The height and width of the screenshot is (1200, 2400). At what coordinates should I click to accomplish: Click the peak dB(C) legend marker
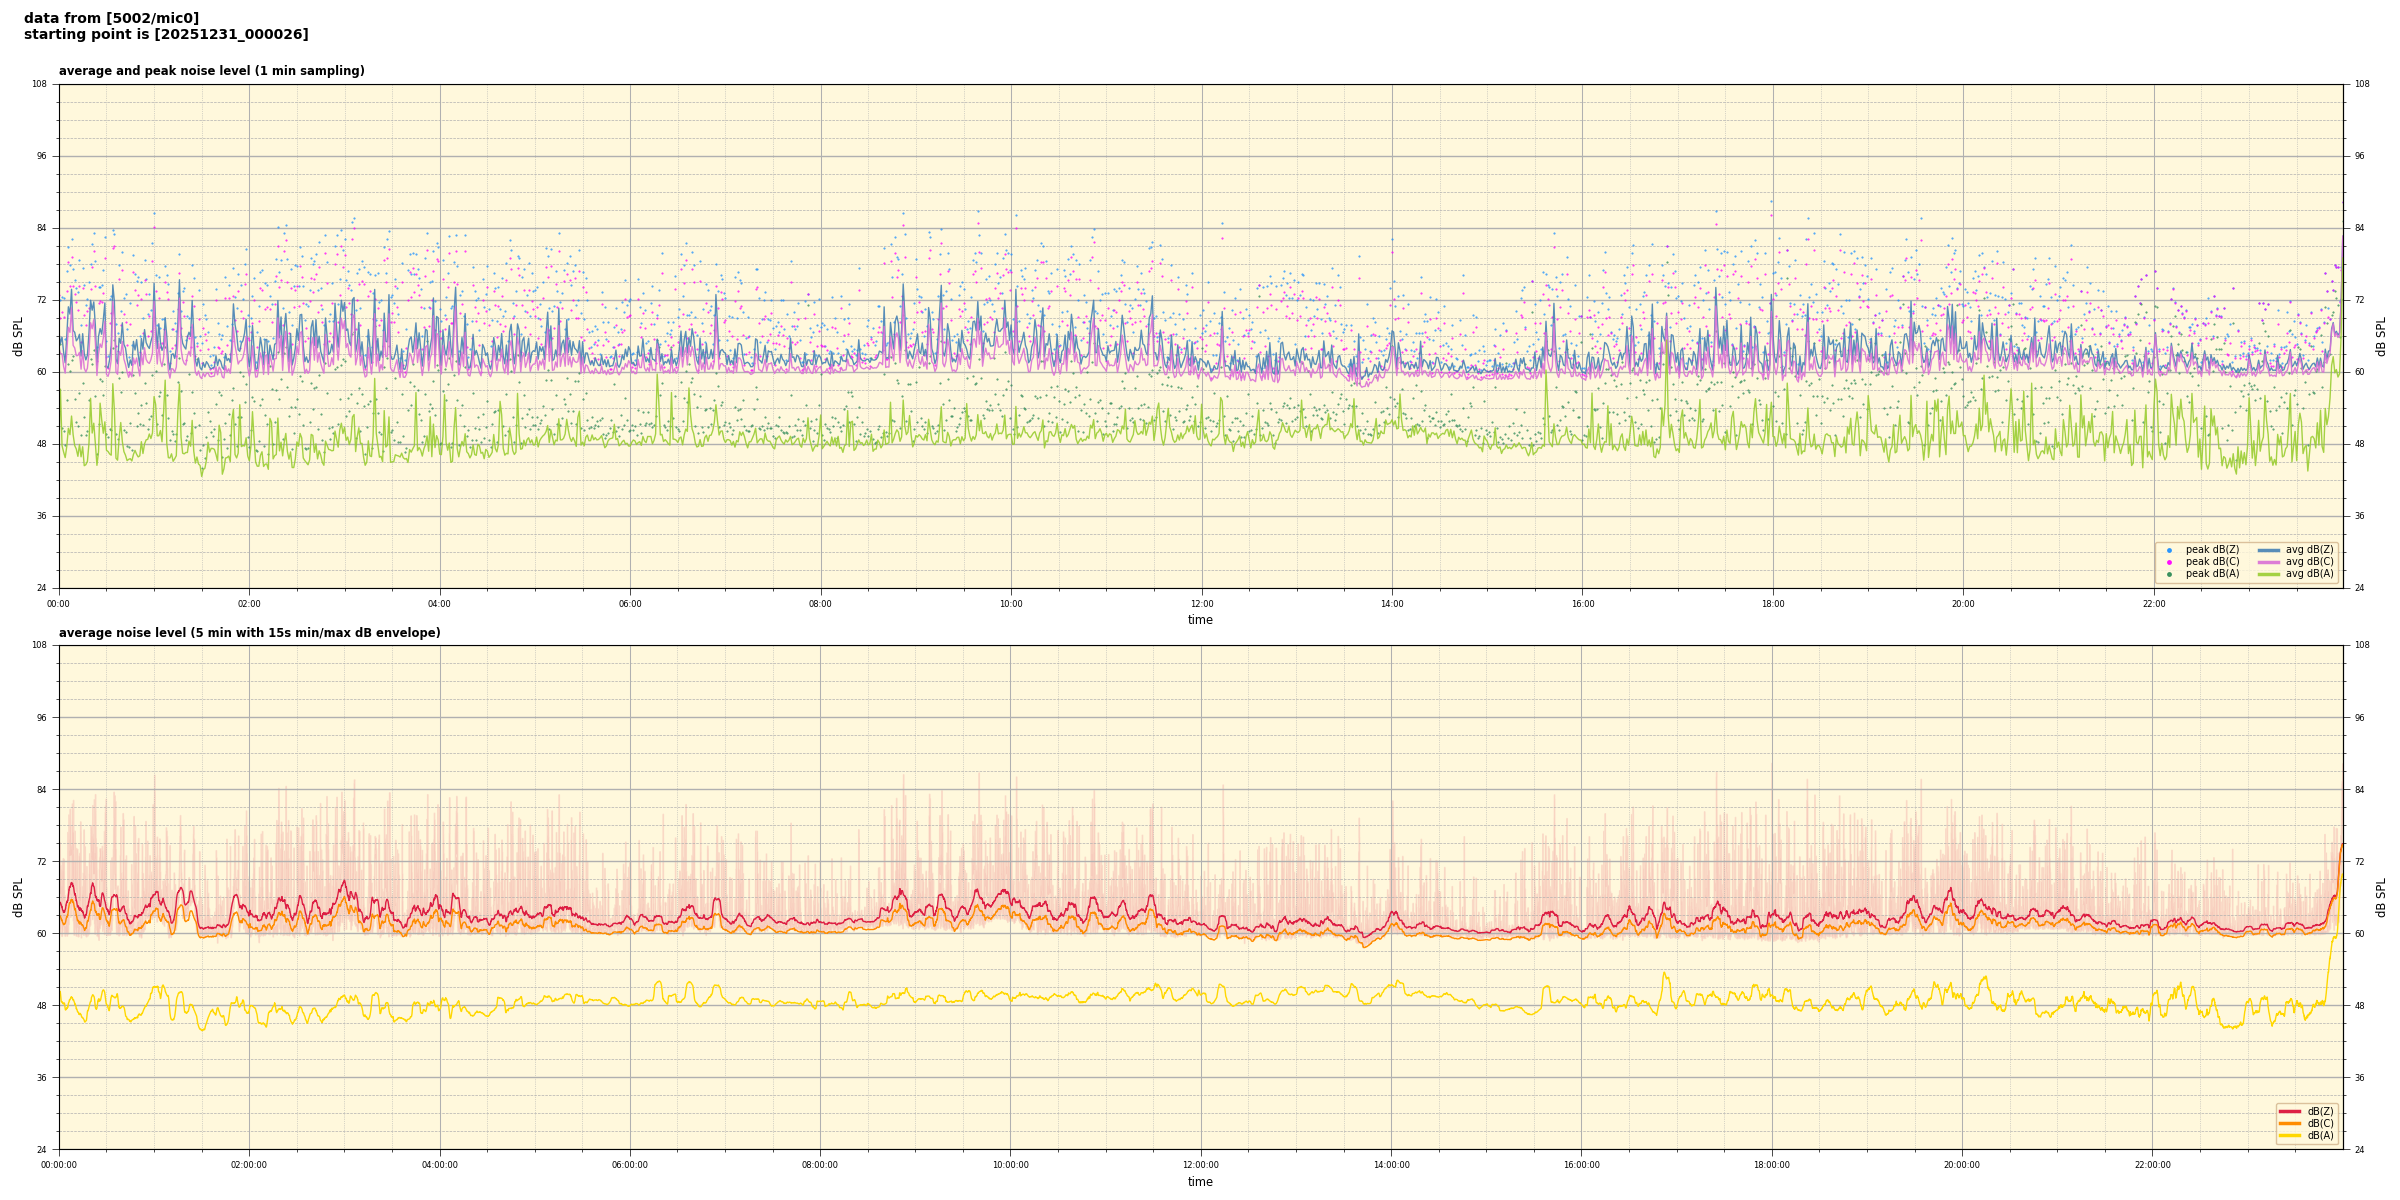point(2169,562)
